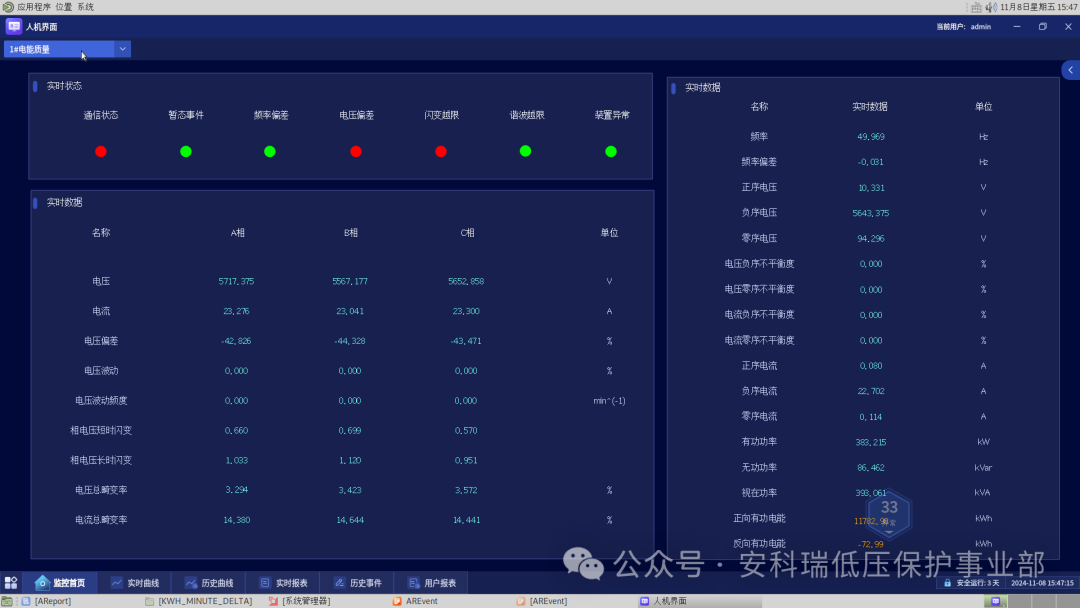
Task: Click the 无功功率 value 86.462
Action: coord(871,468)
